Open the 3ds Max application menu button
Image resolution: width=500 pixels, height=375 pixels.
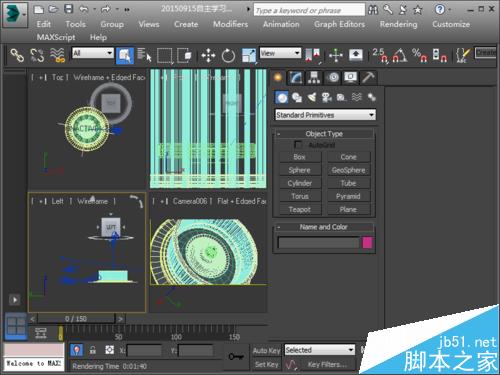[x=14, y=14]
